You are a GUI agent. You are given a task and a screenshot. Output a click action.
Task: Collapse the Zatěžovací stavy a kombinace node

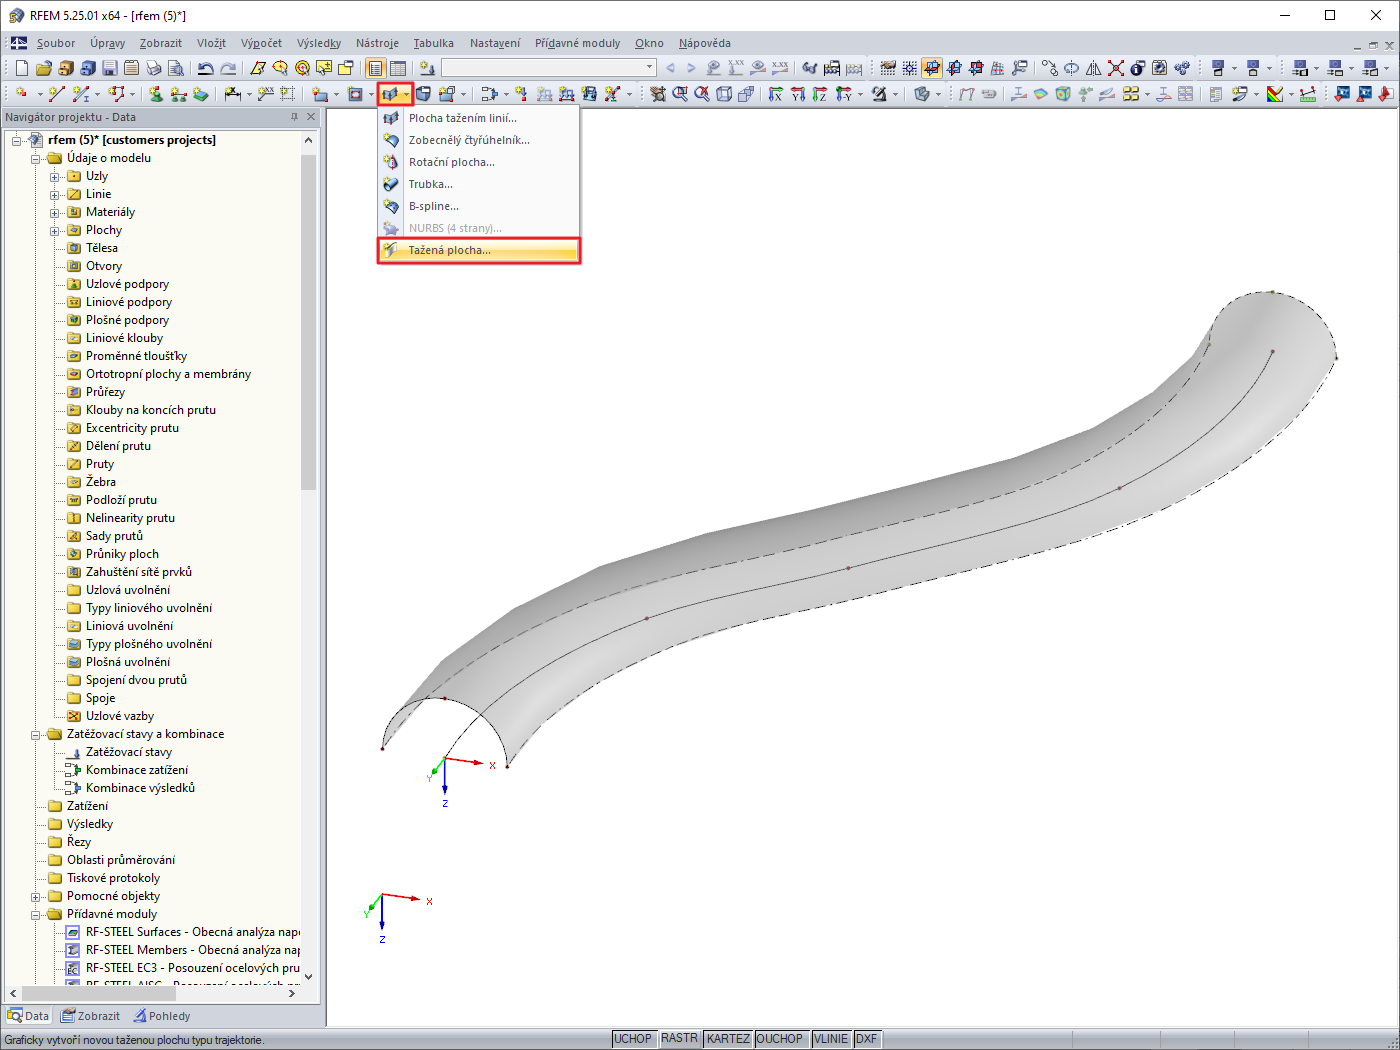36,735
